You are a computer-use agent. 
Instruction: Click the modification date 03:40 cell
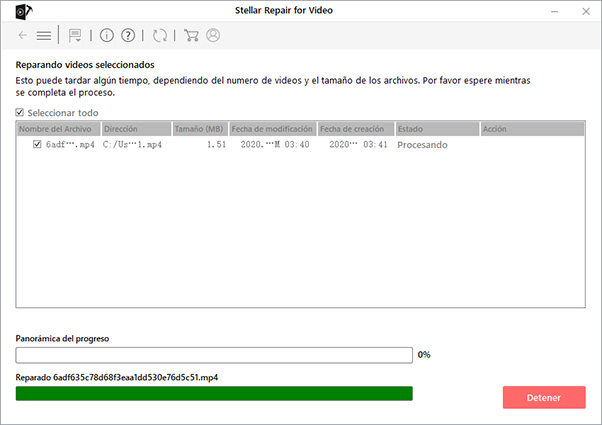point(275,145)
